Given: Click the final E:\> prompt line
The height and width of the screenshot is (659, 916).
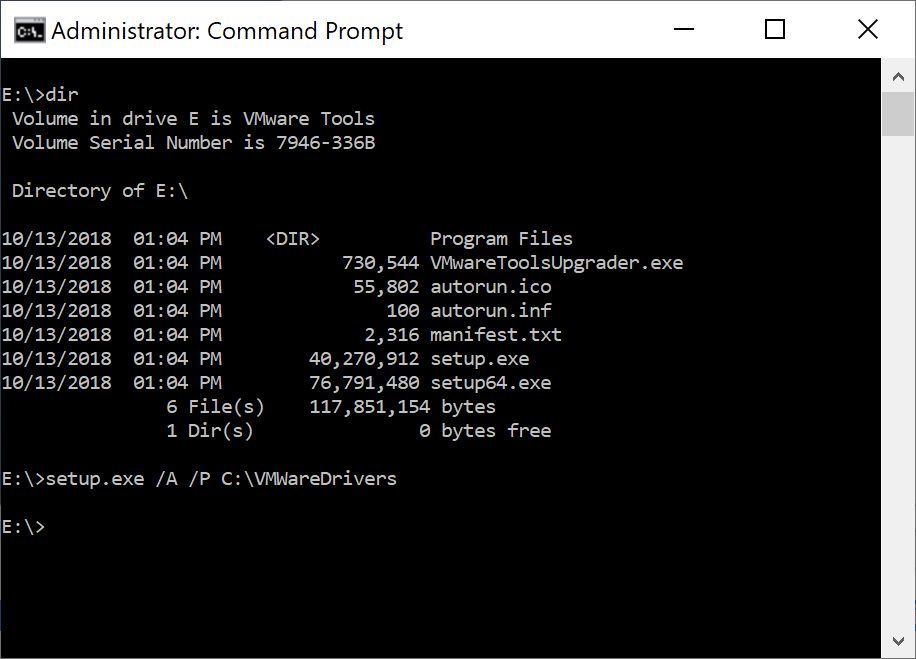Looking at the screenshot, I should (23, 527).
